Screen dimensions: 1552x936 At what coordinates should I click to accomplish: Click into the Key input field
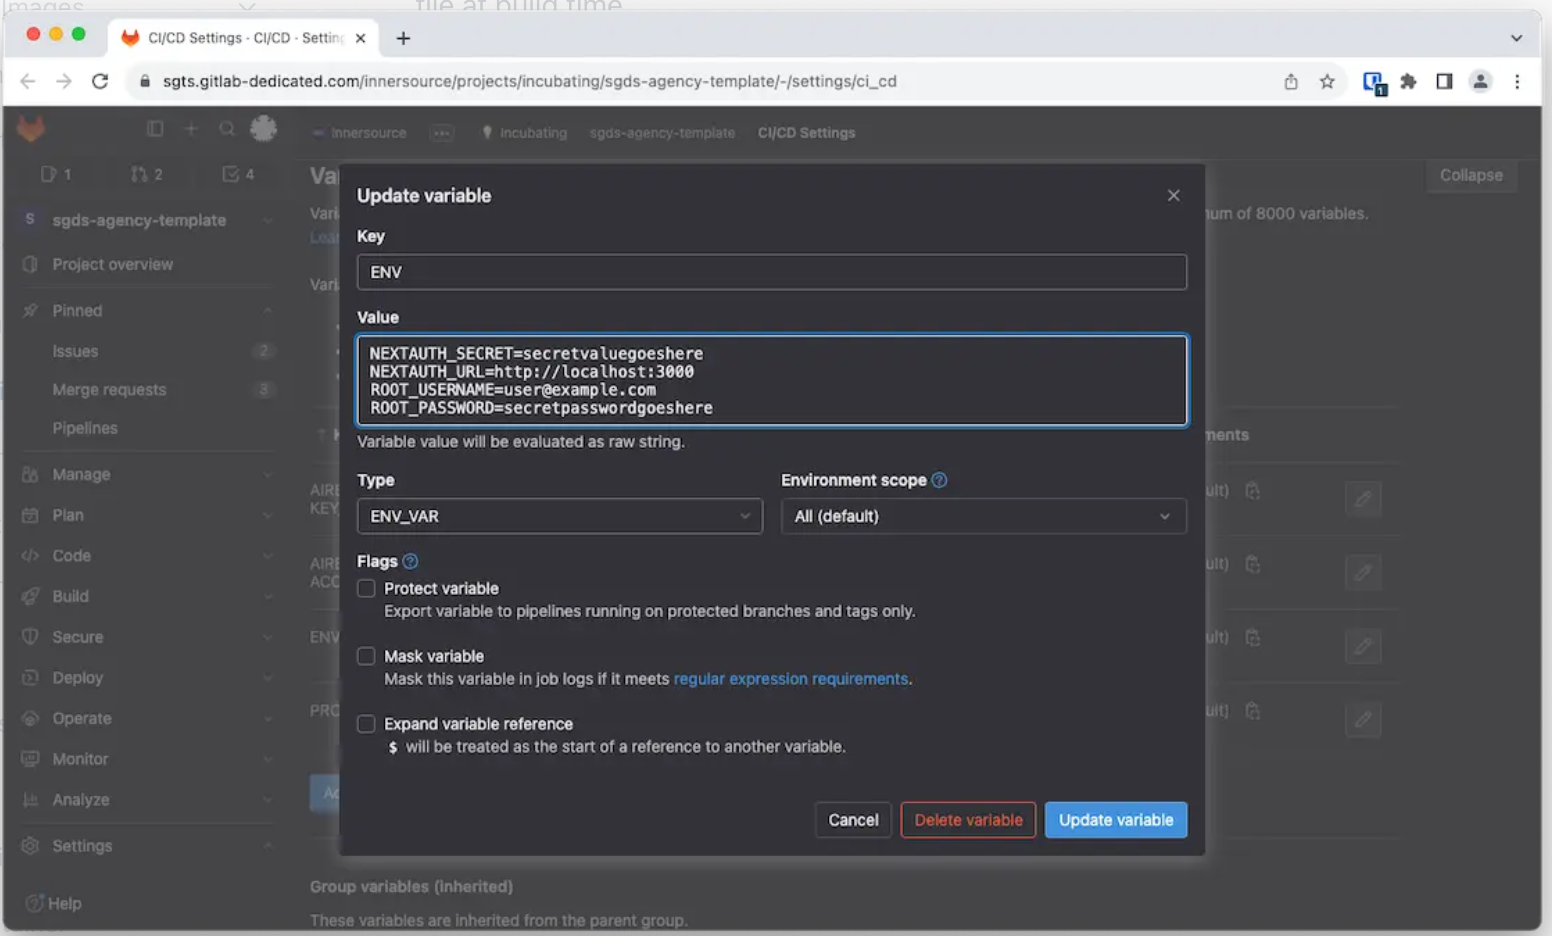[x=771, y=272]
